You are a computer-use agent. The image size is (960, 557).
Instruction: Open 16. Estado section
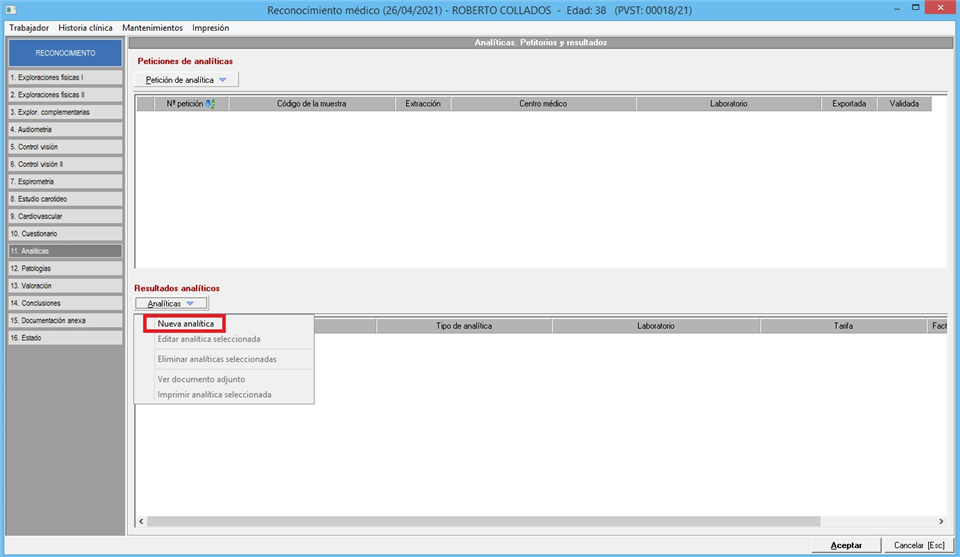coord(65,338)
